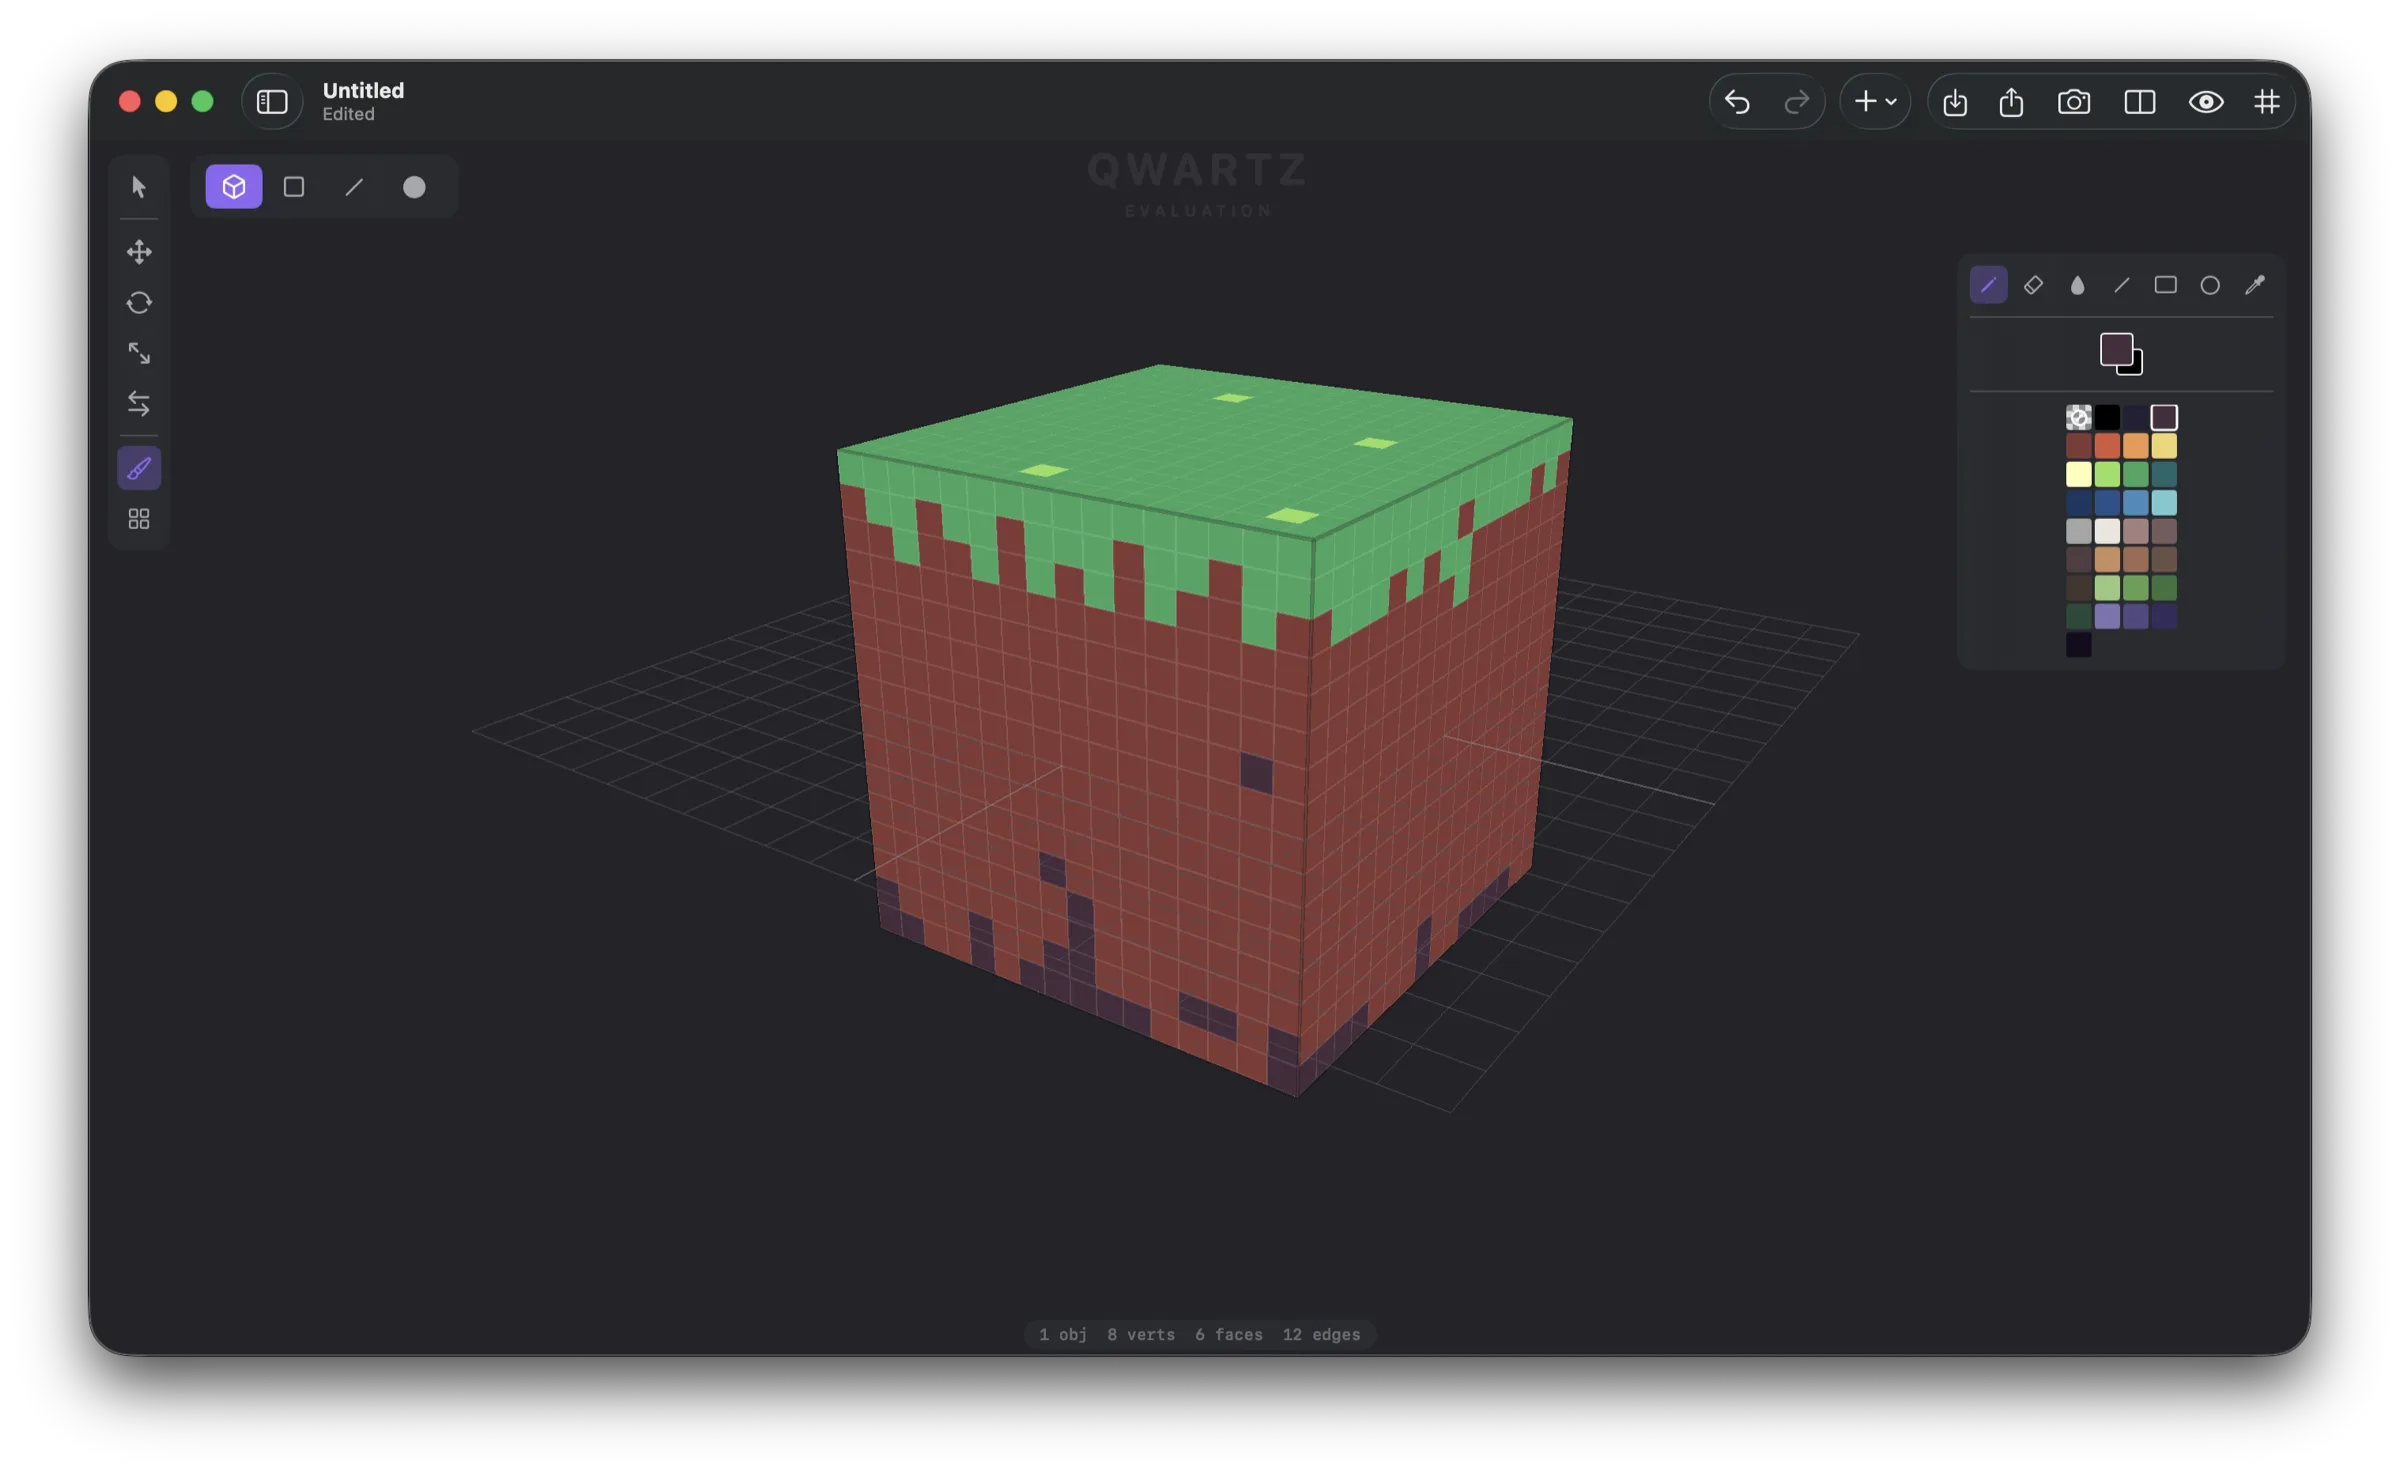Pick the orange palette swatch

click(x=2135, y=445)
